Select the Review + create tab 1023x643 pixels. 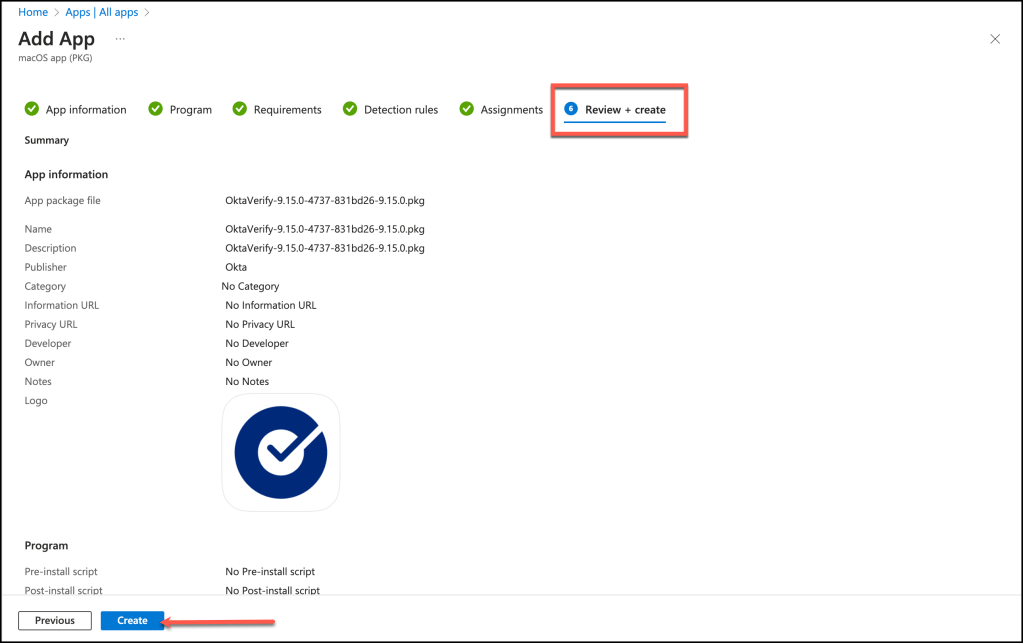pyautogui.click(x=625, y=110)
